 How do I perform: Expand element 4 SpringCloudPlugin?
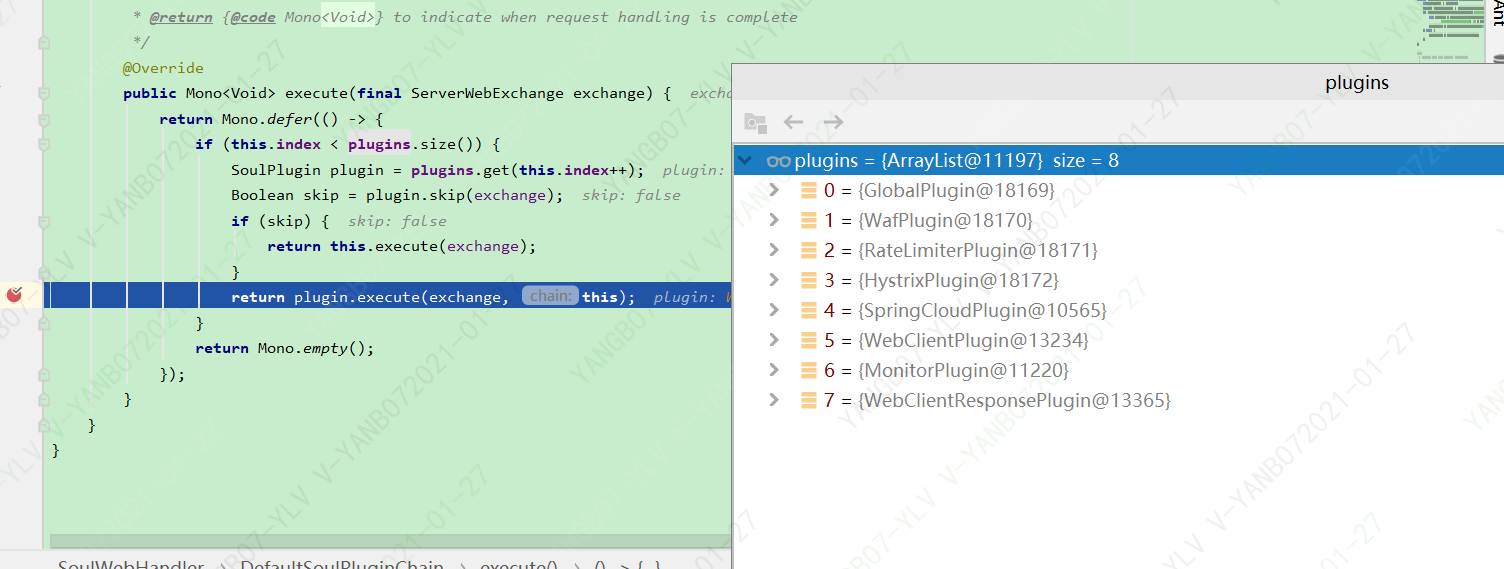tap(774, 310)
